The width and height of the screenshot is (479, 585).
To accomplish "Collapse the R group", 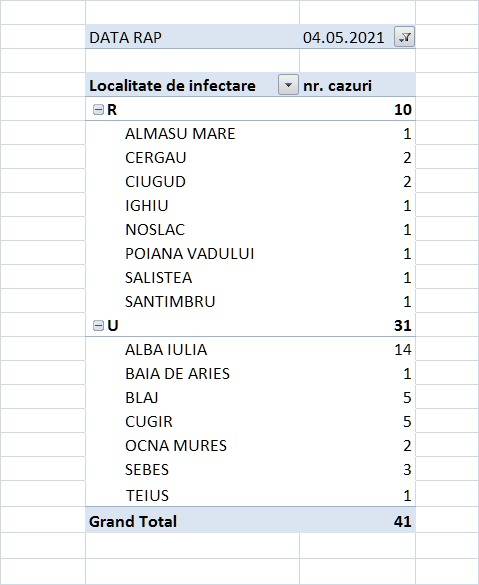I will (98, 110).
